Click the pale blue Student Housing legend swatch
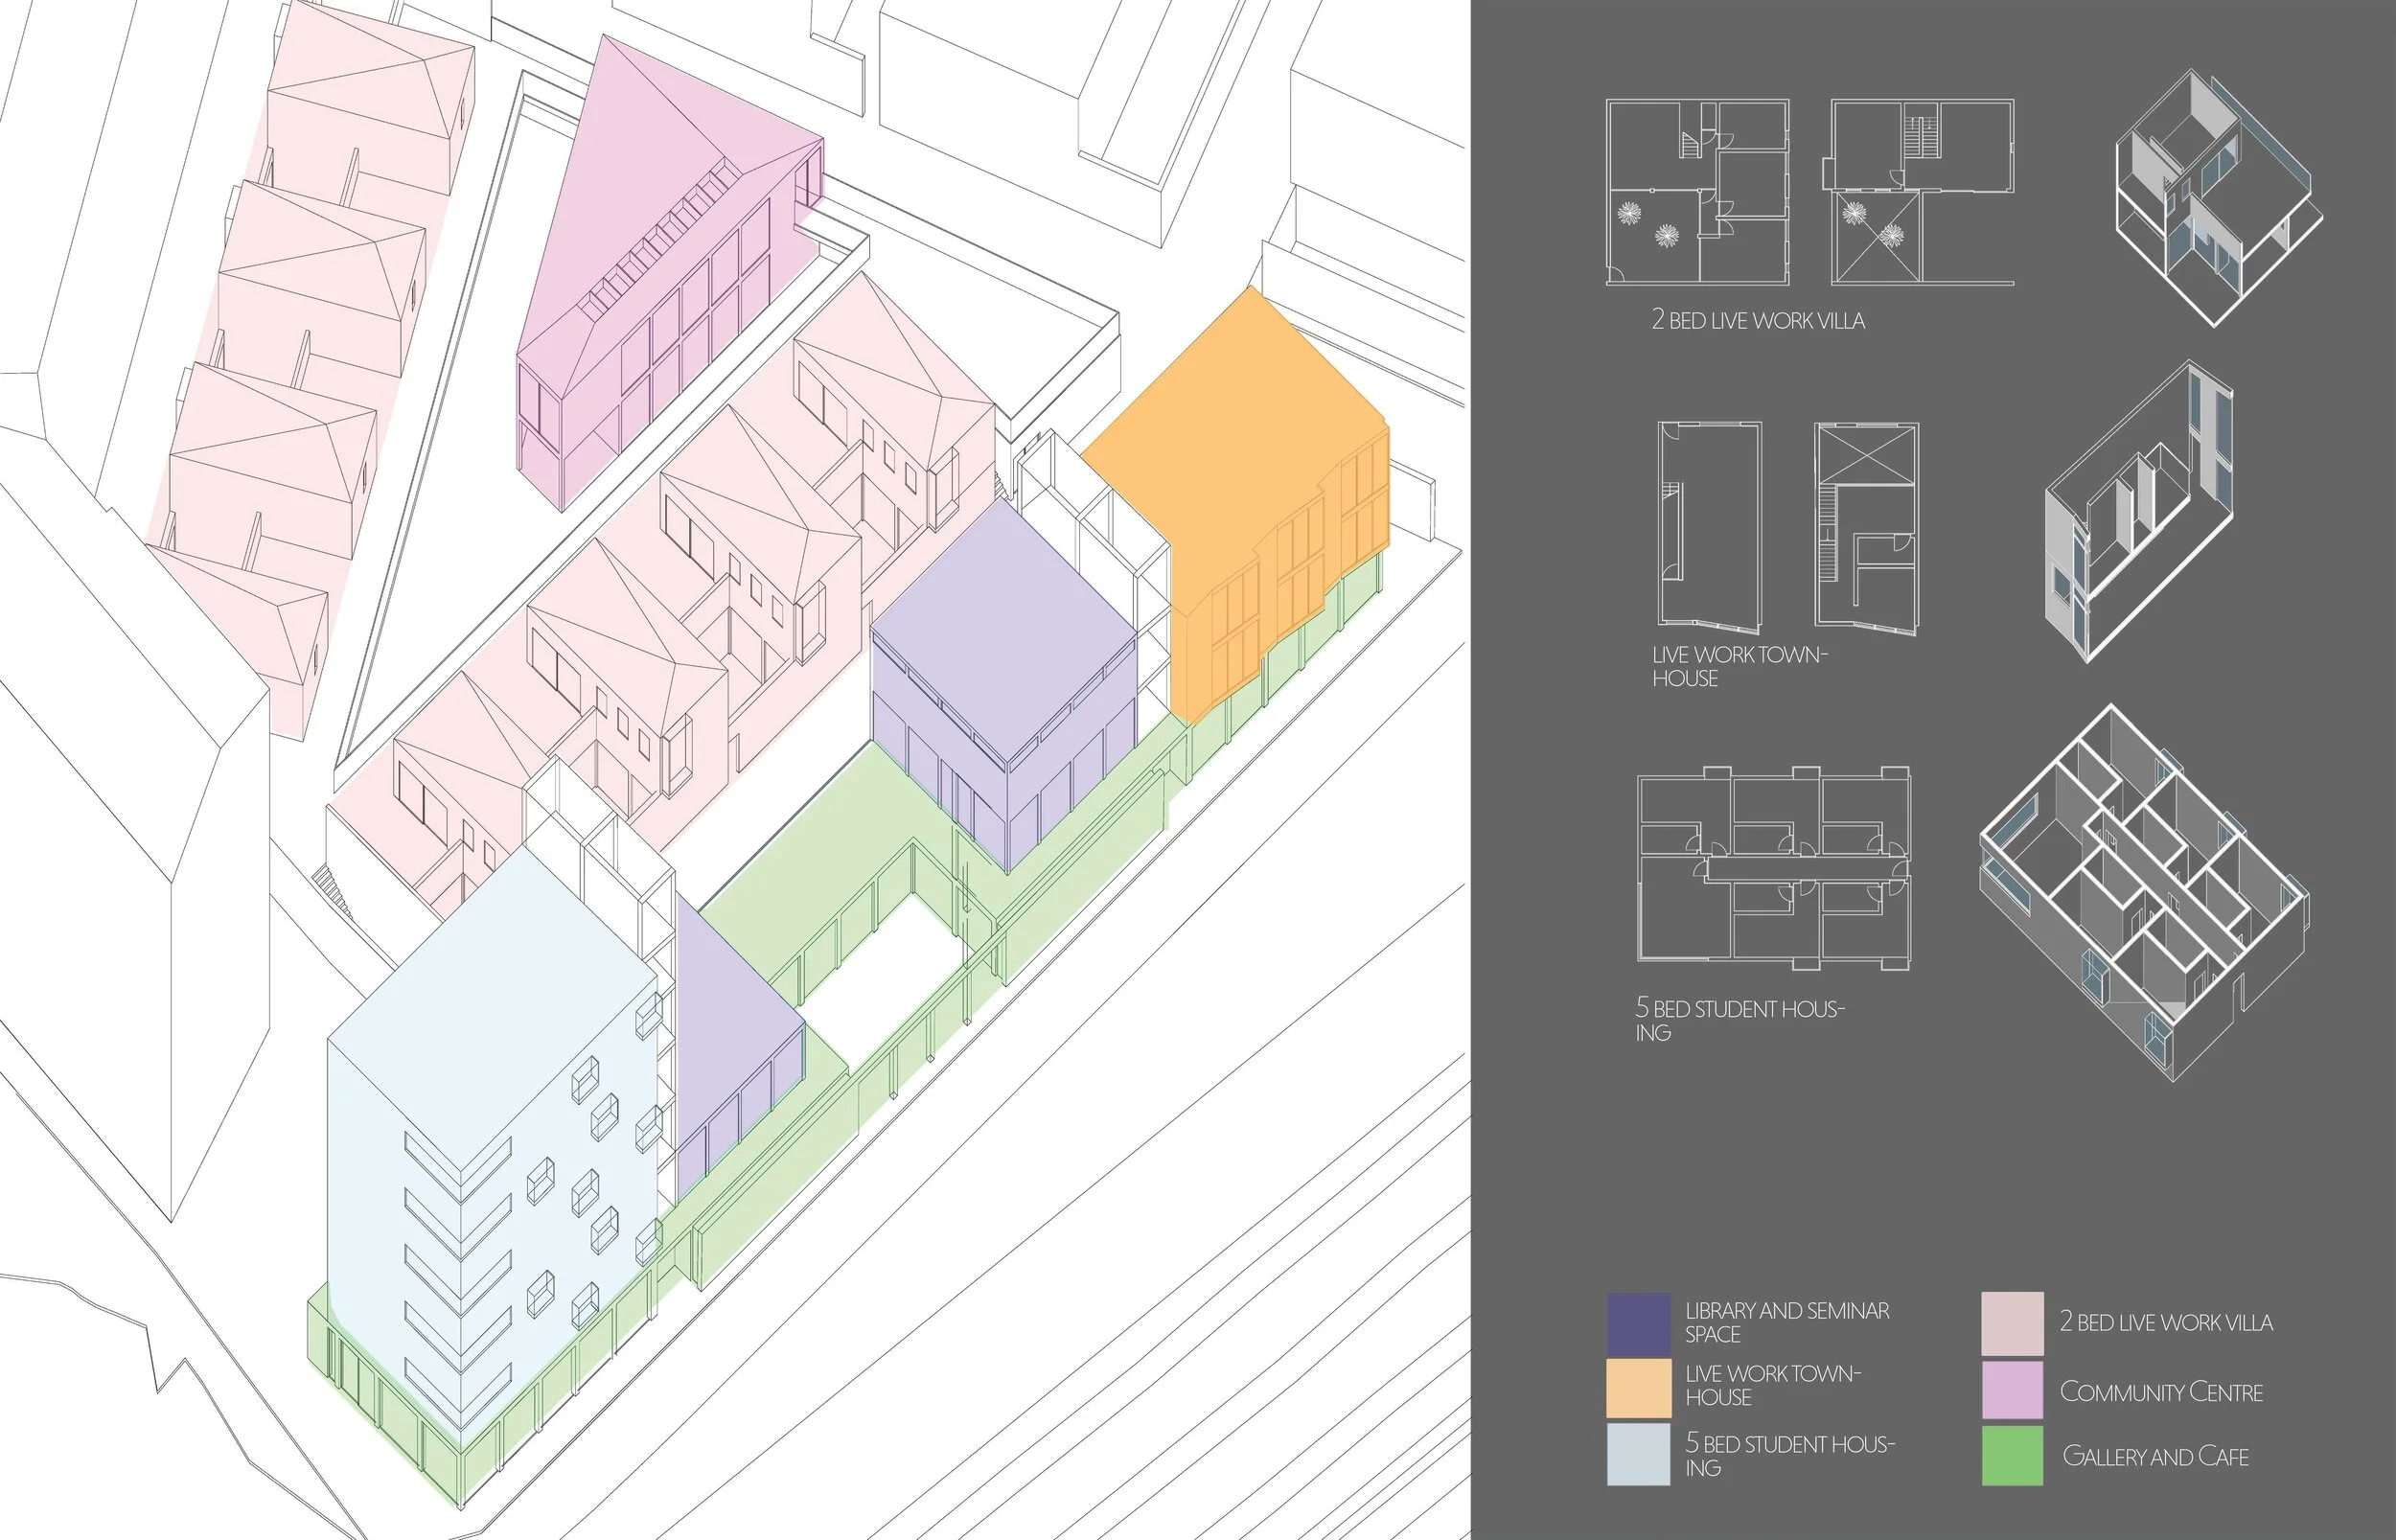The image size is (2396, 1540). pyautogui.click(x=1638, y=1454)
